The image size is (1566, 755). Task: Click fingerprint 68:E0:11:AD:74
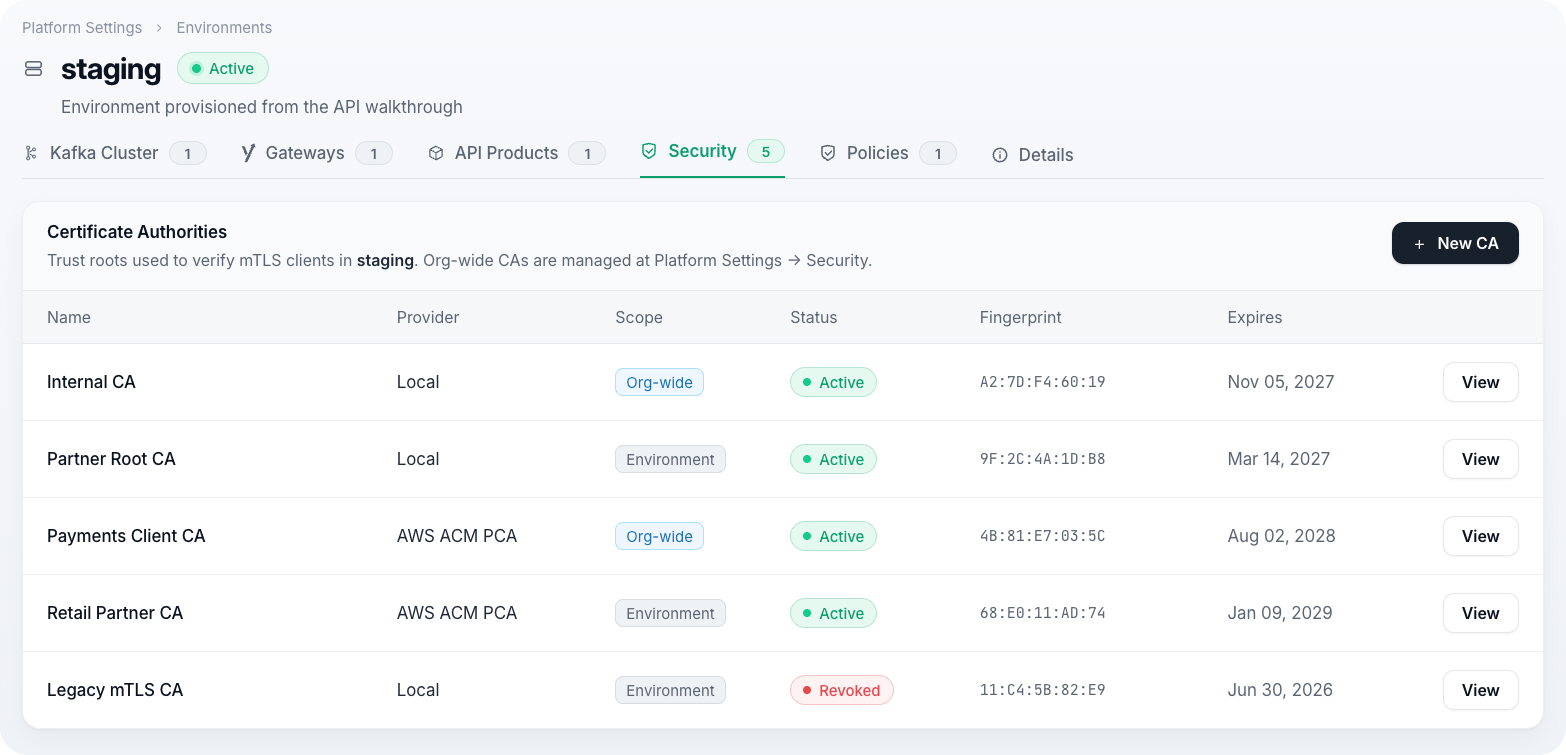pos(1042,613)
